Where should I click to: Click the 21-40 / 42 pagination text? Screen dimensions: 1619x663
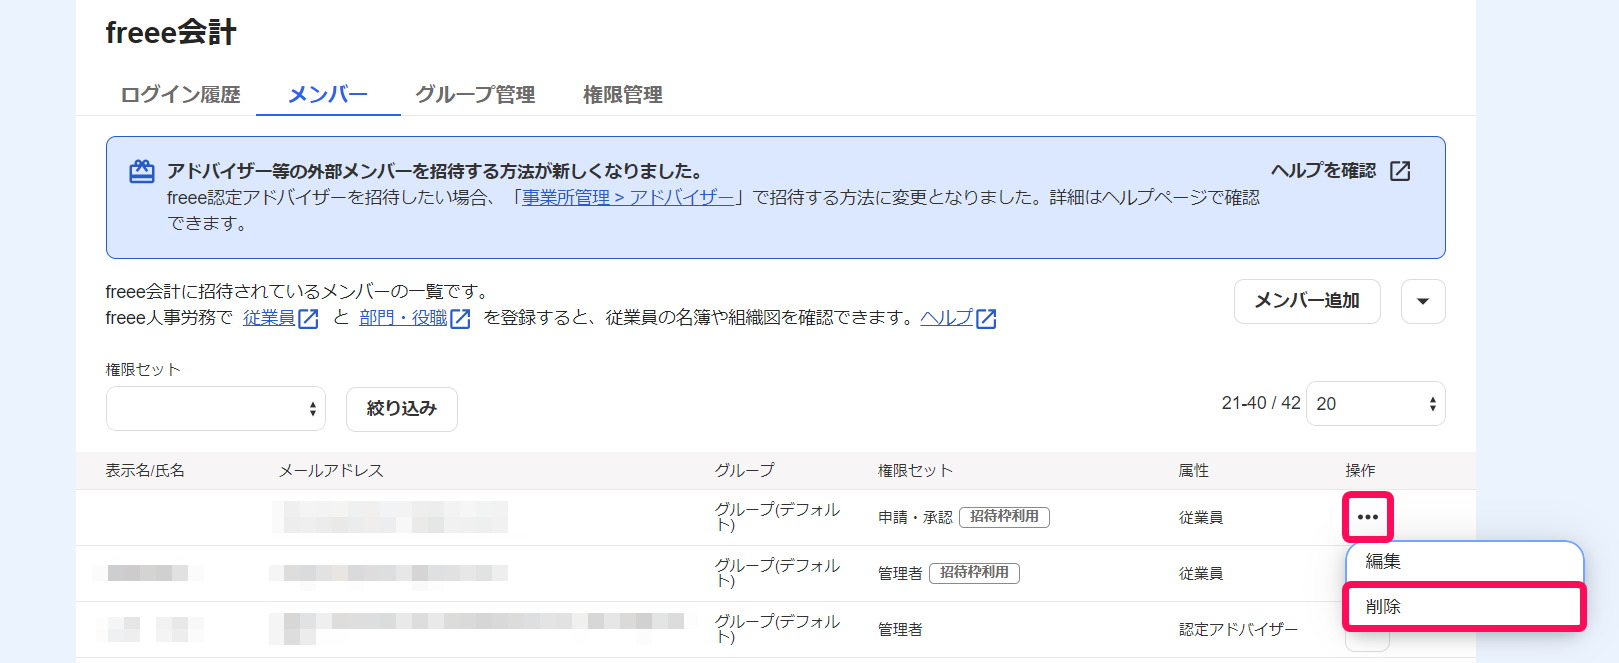click(x=1261, y=403)
